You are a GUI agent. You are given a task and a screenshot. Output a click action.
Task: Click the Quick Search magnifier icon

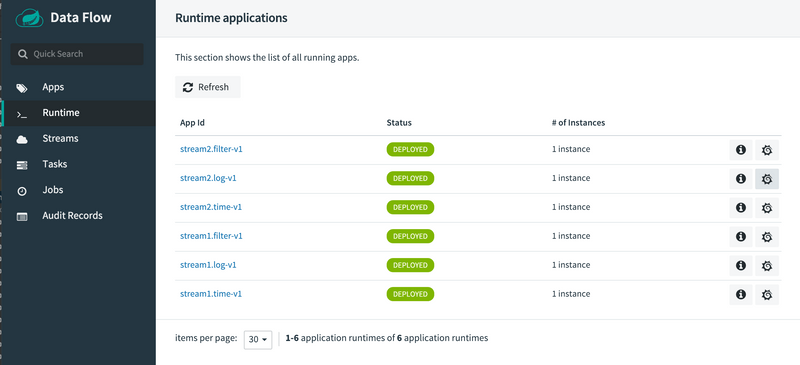(22, 54)
